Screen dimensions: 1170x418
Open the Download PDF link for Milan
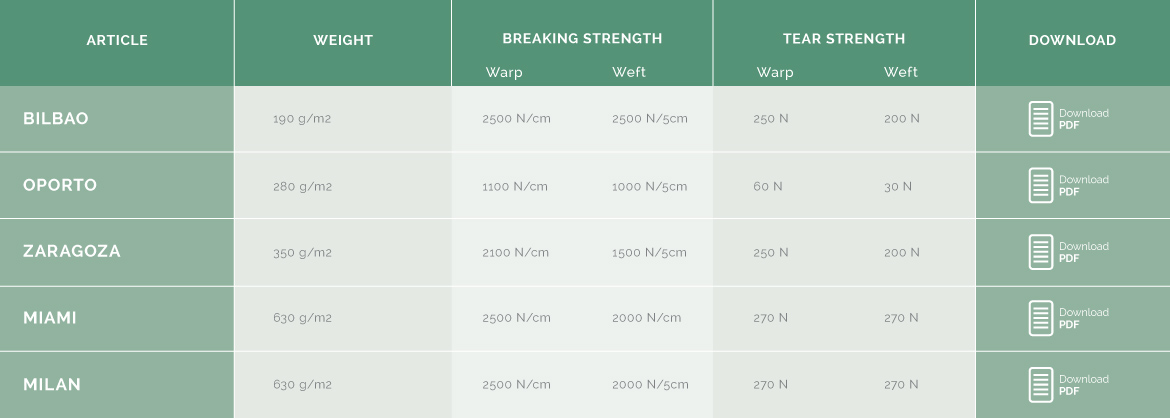click(x=1083, y=384)
